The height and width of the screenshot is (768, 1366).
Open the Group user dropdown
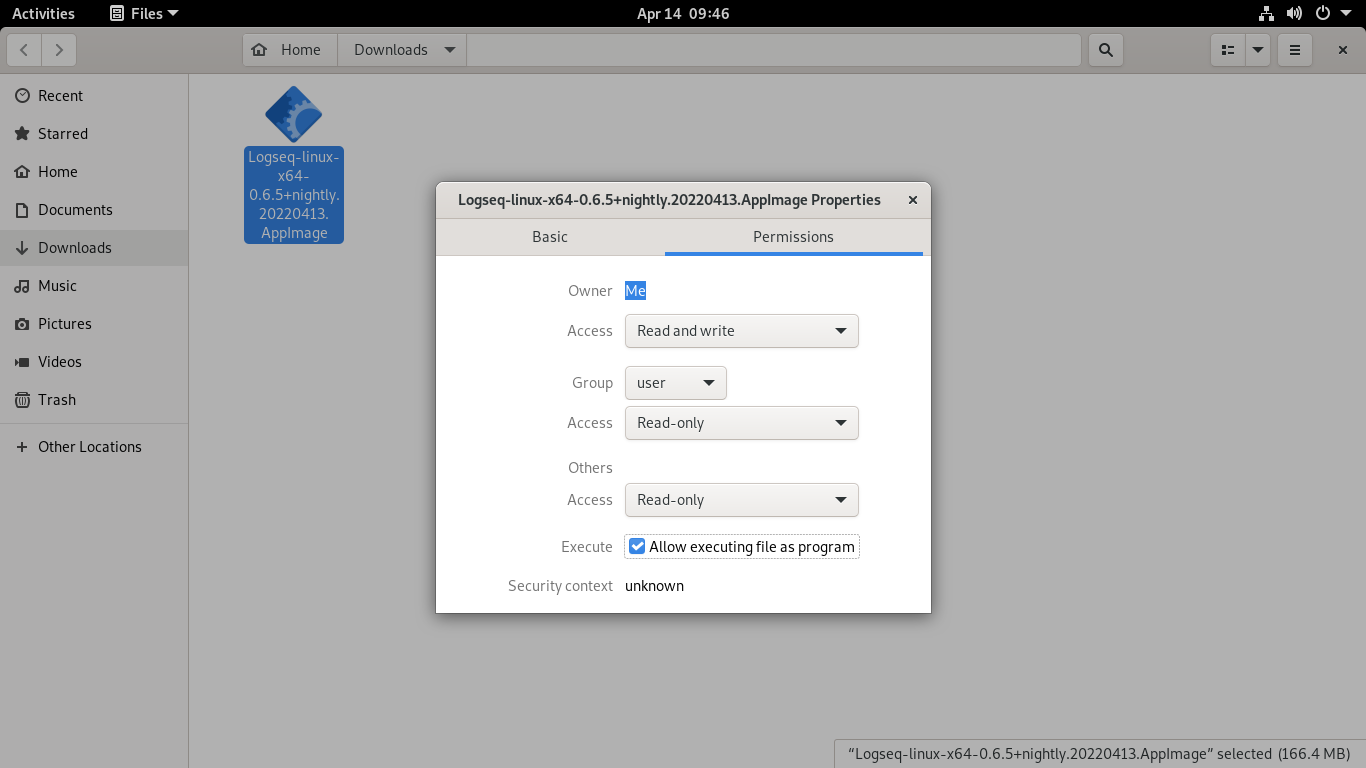click(676, 383)
